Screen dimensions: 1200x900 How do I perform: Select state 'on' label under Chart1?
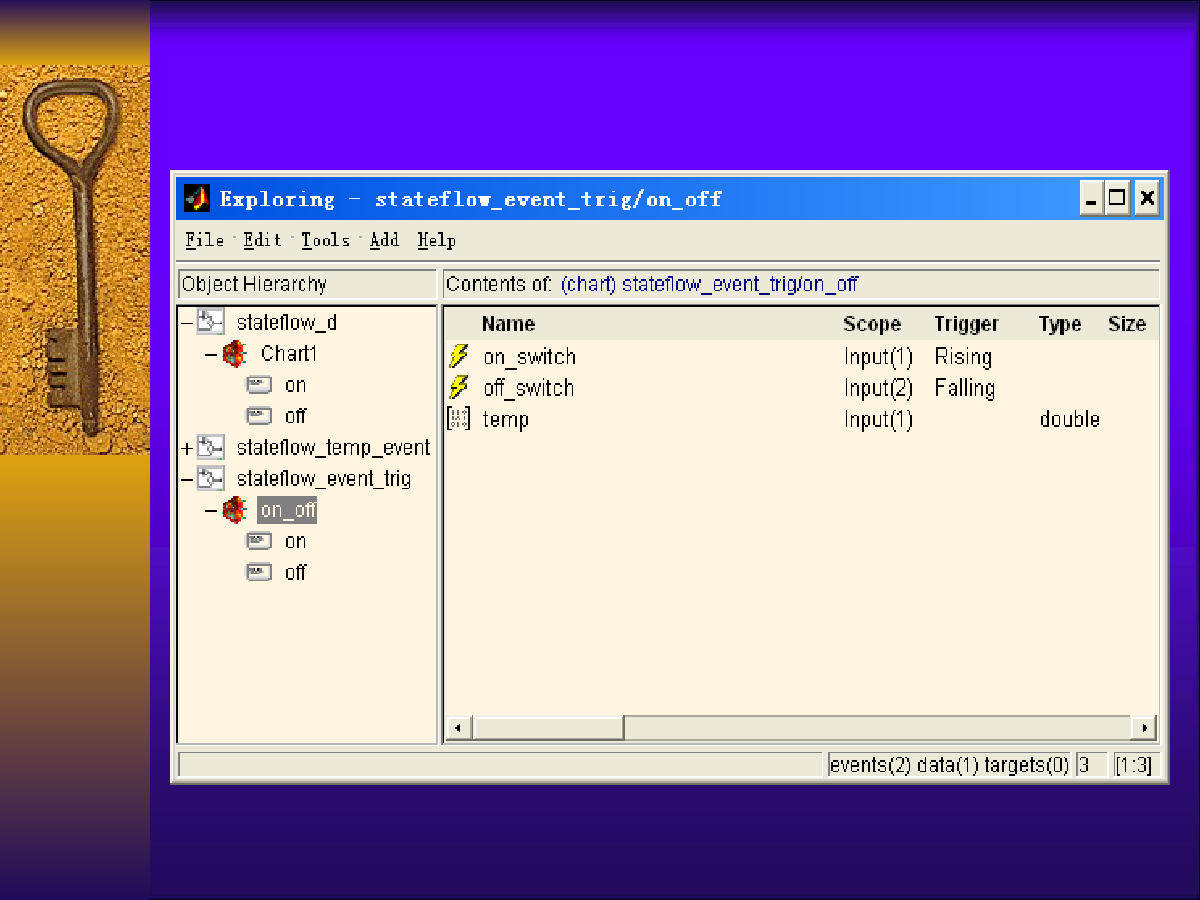[x=295, y=385]
